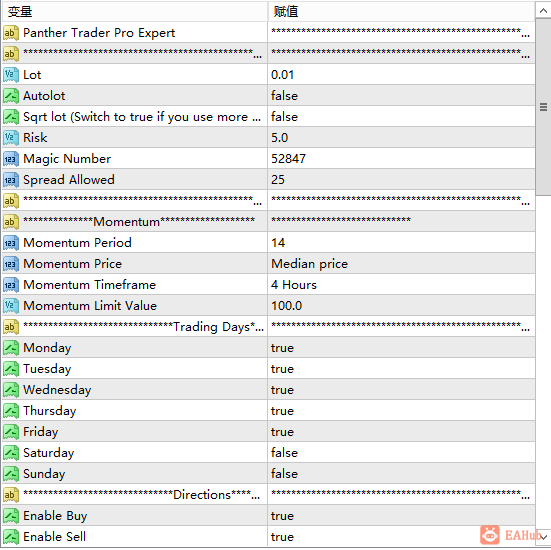
Task: Click the boolean icon next to Wednesday
Action: pos(11,390)
